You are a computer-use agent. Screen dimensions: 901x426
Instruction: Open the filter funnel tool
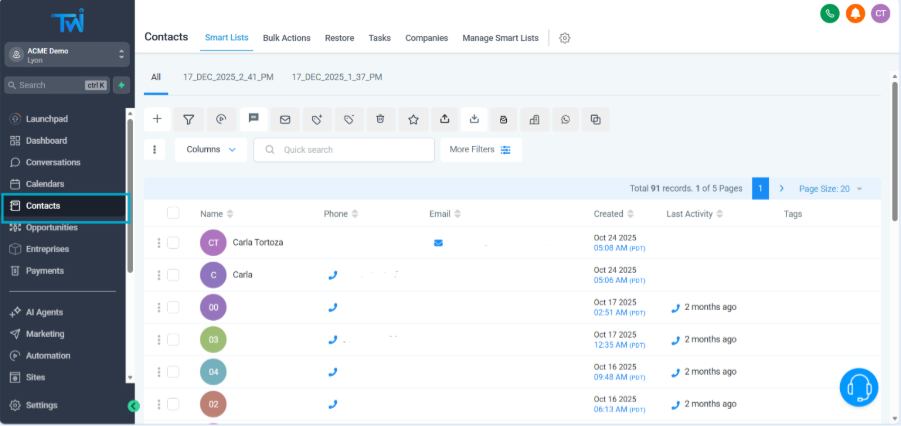[188, 119]
